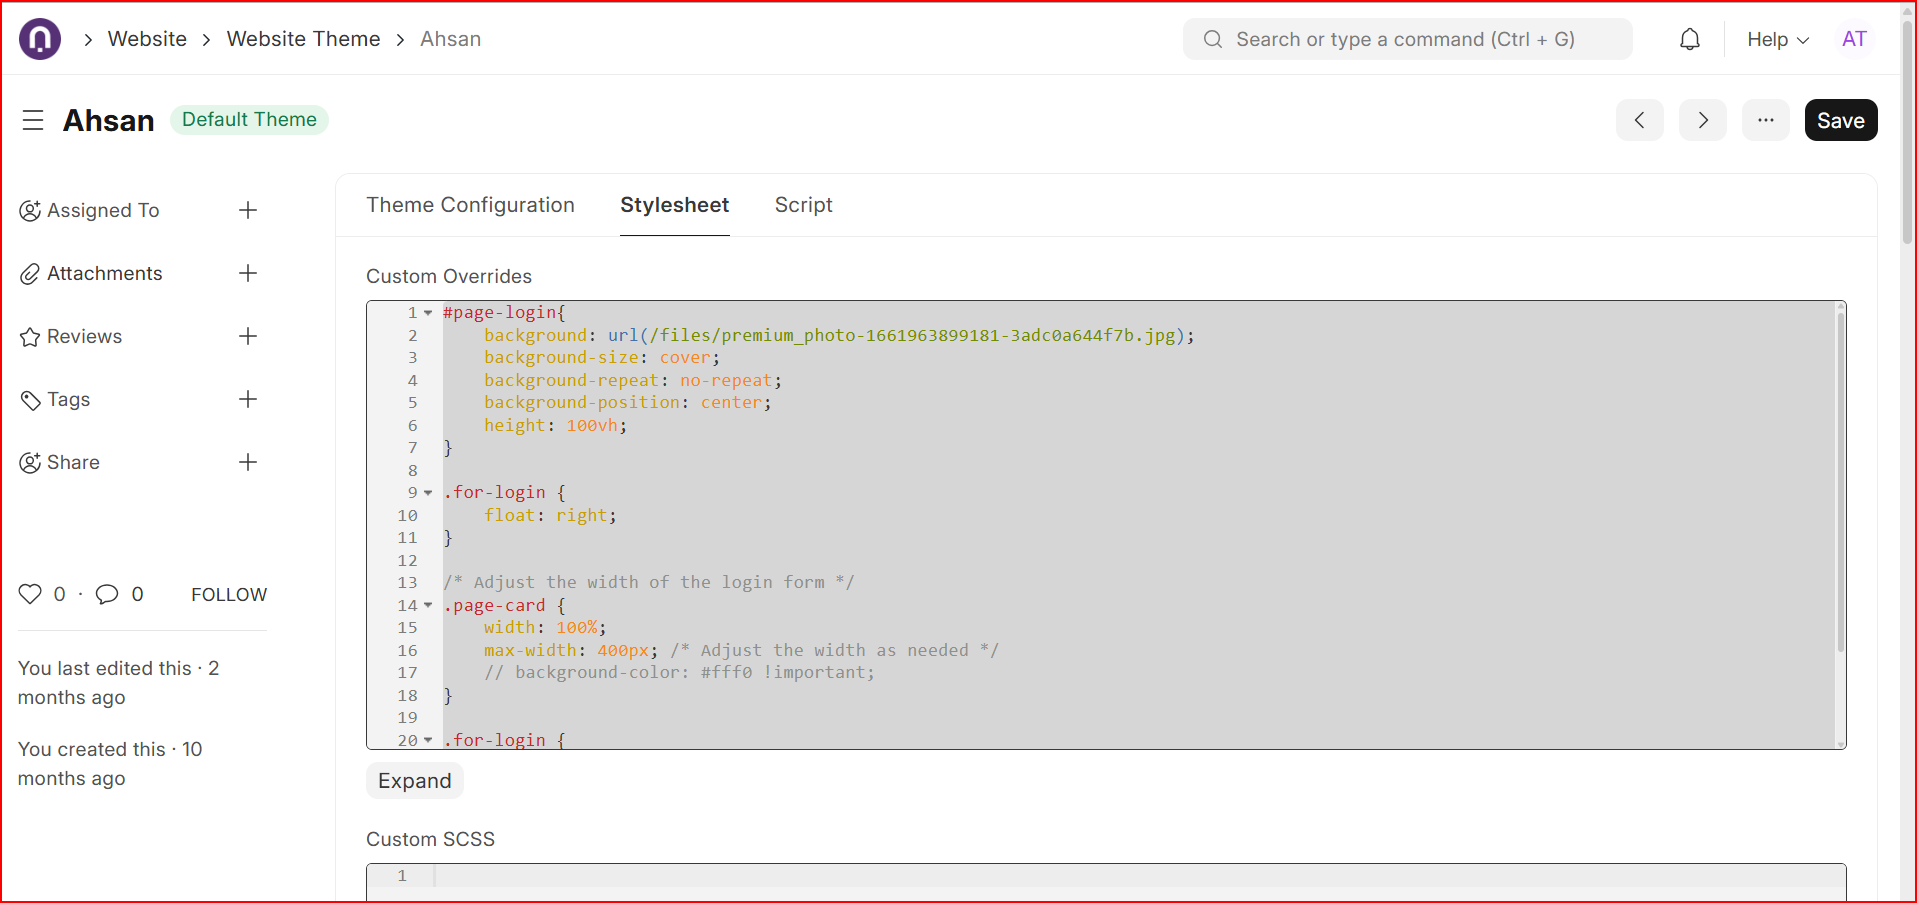Click the Frappe logo icon
Screen dimensions: 1917x903
(x=39, y=38)
